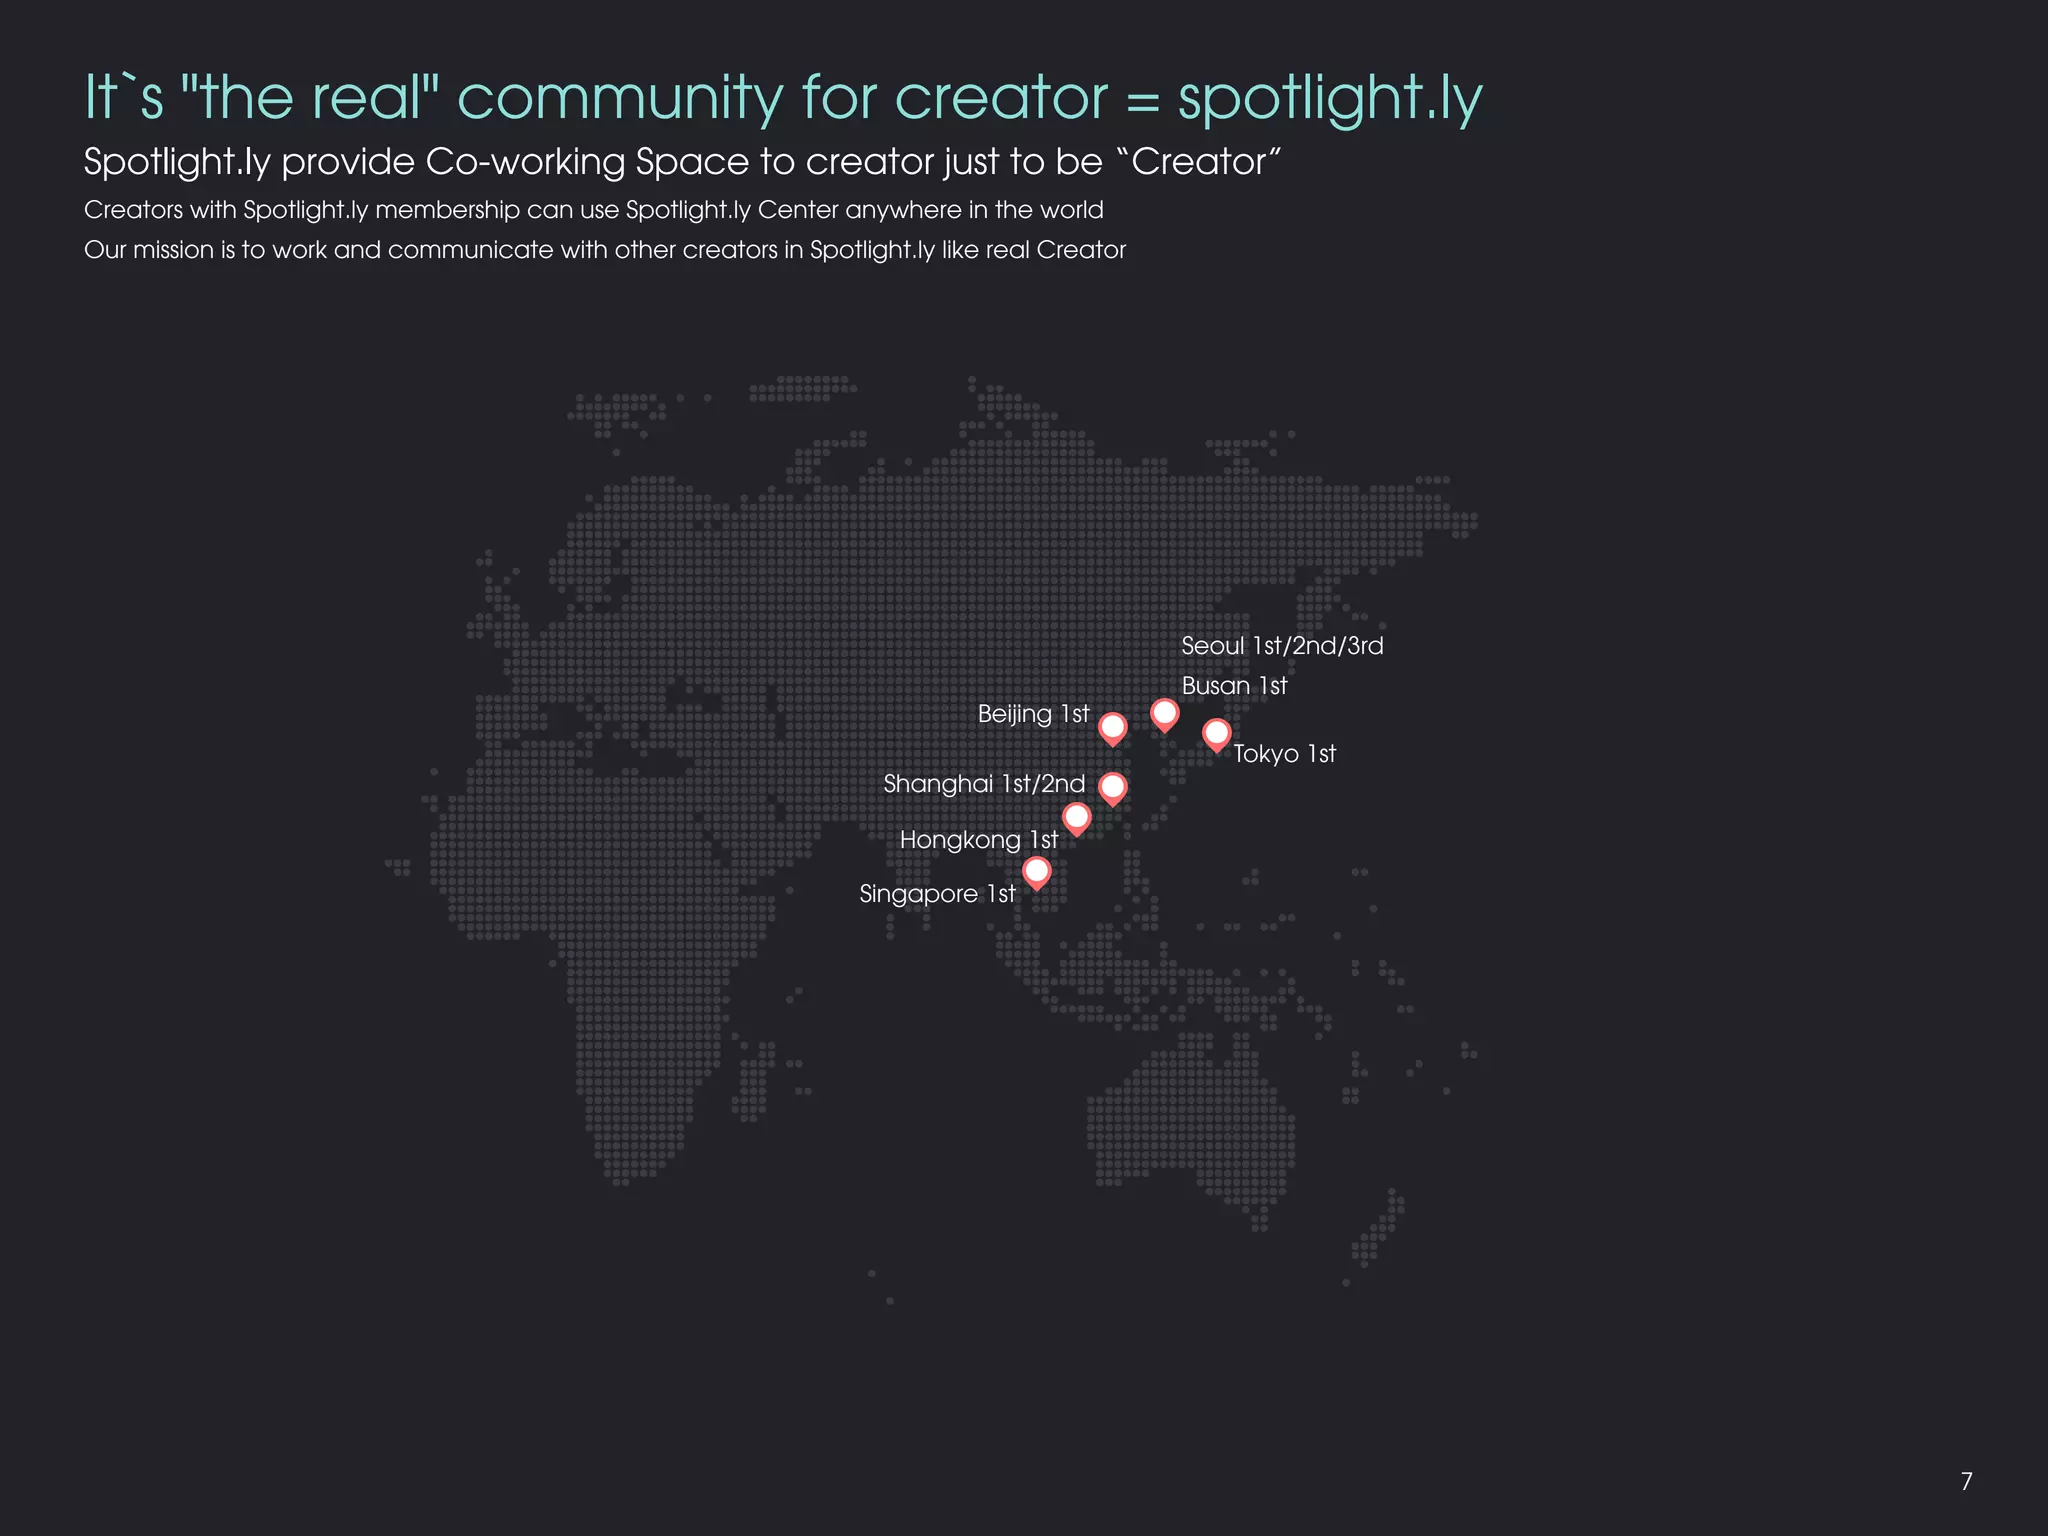Select the 'Hongkong 1st' label
The image size is (2048, 1536).
979,840
